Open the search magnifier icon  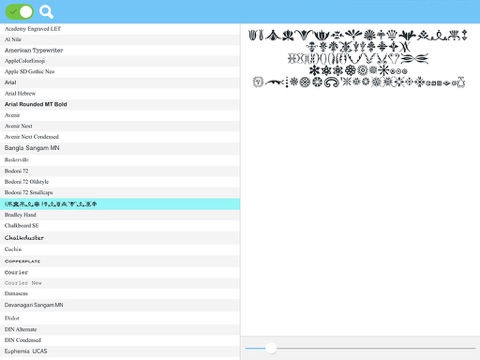click(x=46, y=12)
